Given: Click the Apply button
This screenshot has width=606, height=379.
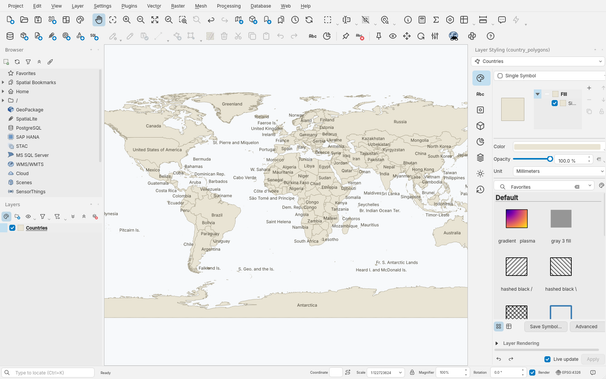Looking at the screenshot, I should pyautogui.click(x=592, y=359).
